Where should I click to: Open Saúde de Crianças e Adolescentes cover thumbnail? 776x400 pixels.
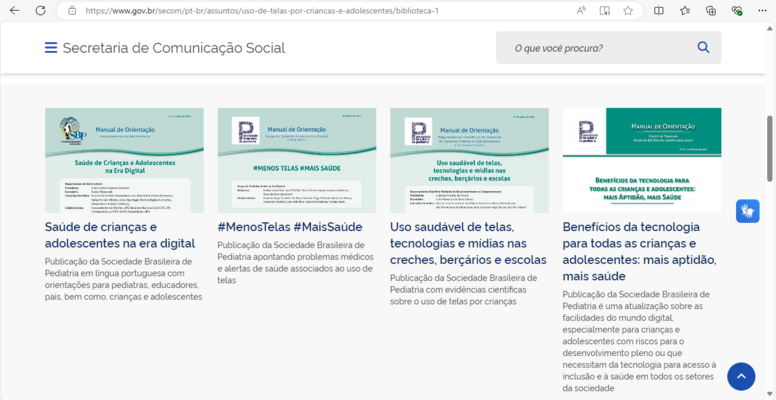click(124, 160)
